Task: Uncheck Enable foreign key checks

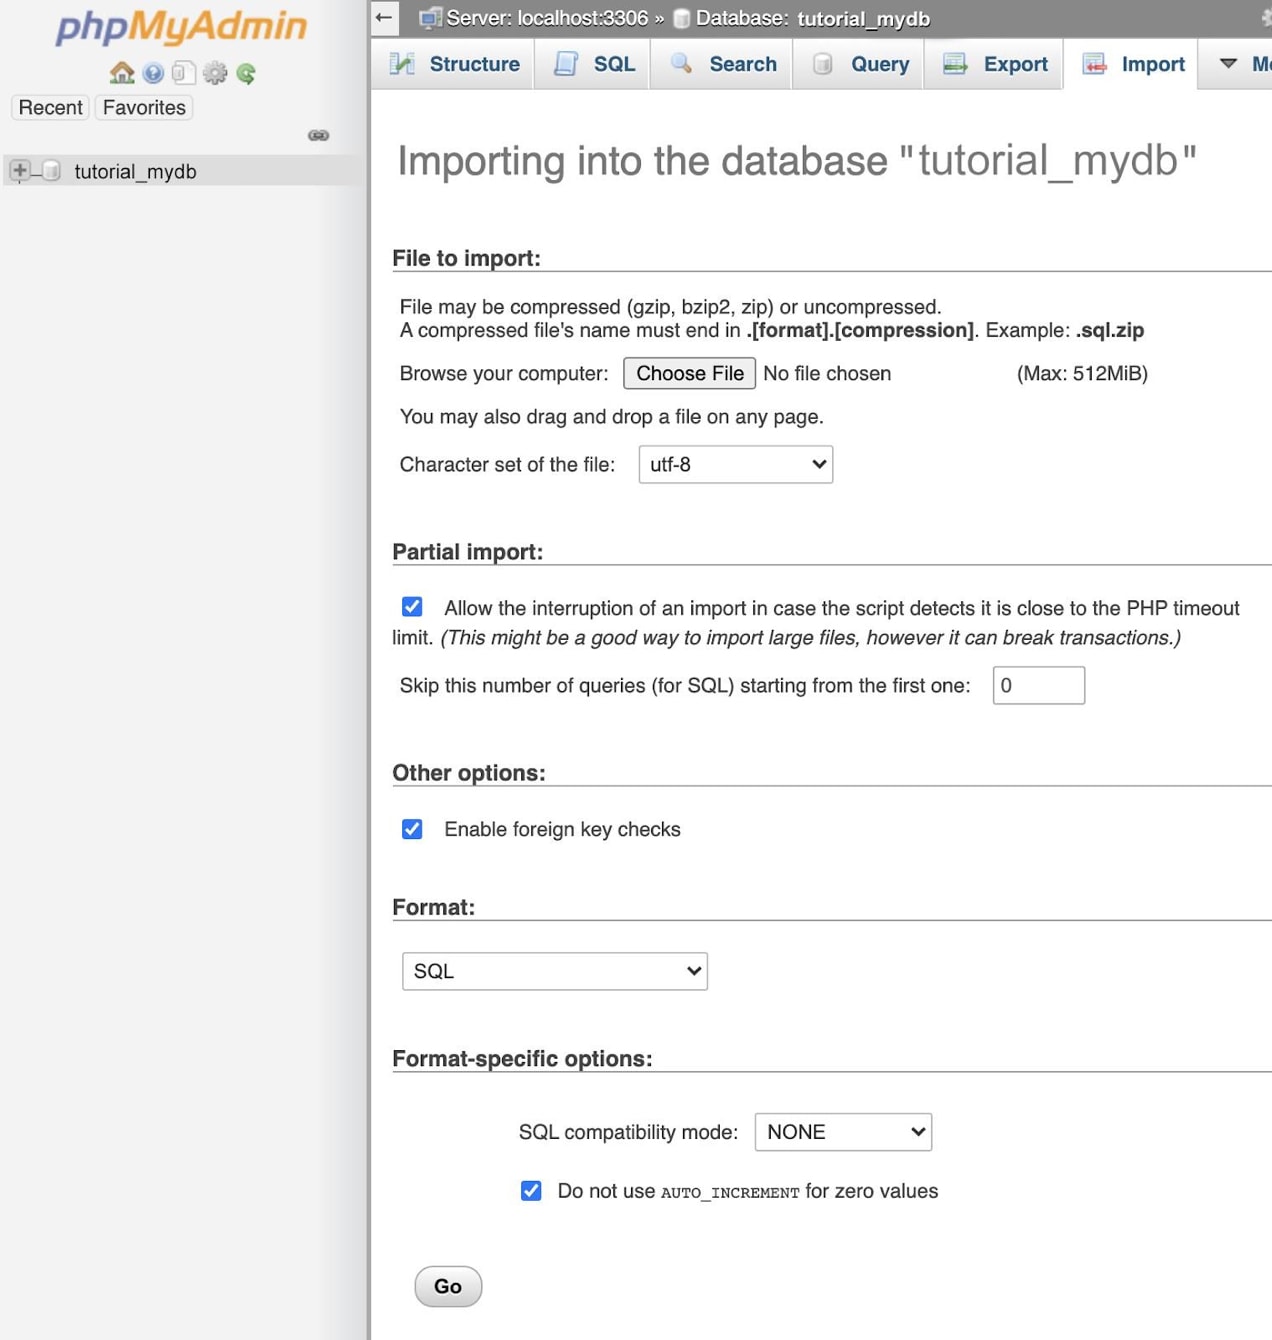Action: pos(412,828)
